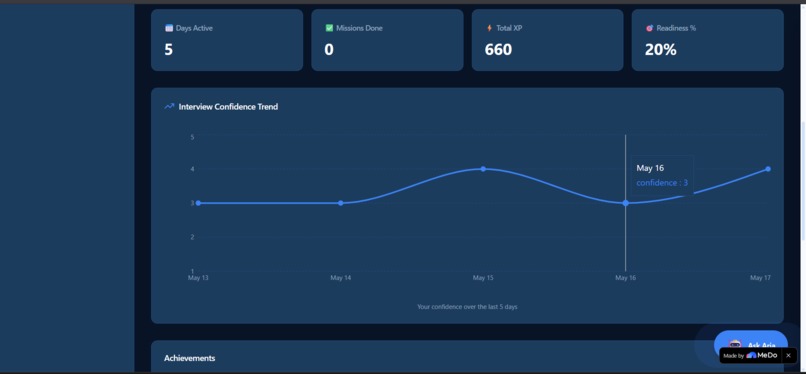The height and width of the screenshot is (374, 806).
Task: Click the Readiness value 20%
Action: point(661,50)
